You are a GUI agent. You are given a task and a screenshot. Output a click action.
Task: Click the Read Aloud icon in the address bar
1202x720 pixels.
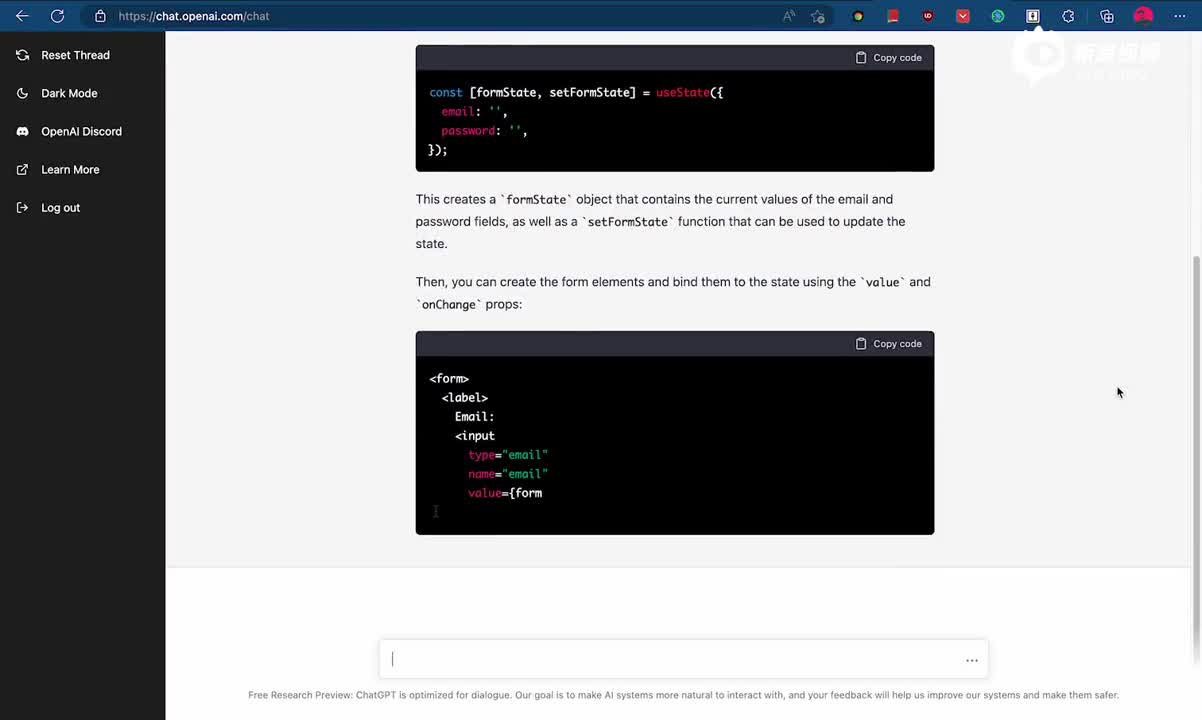point(789,16)
